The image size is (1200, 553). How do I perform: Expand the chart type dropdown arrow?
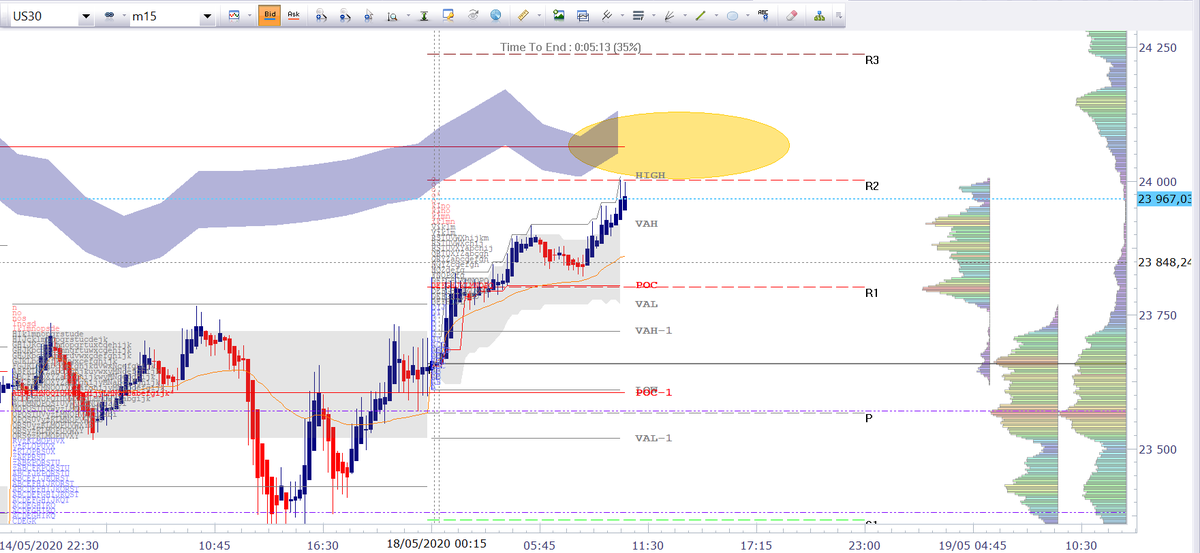250,16
